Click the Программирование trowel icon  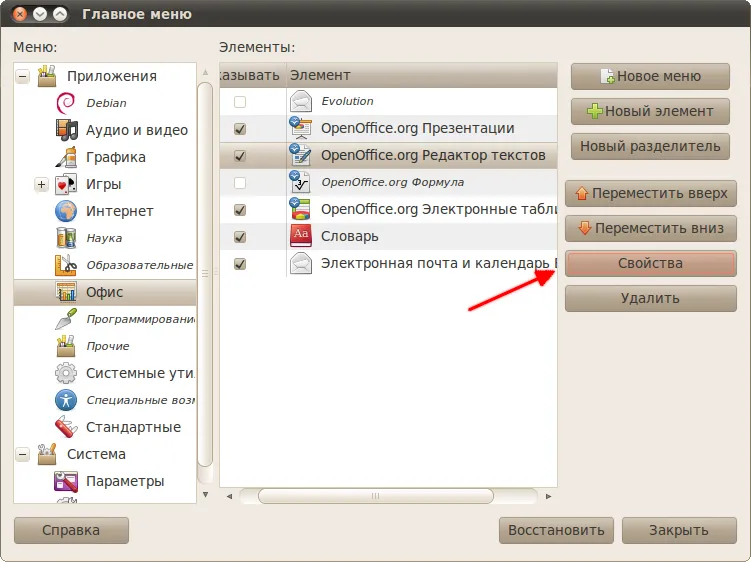(x=66, y=319)
